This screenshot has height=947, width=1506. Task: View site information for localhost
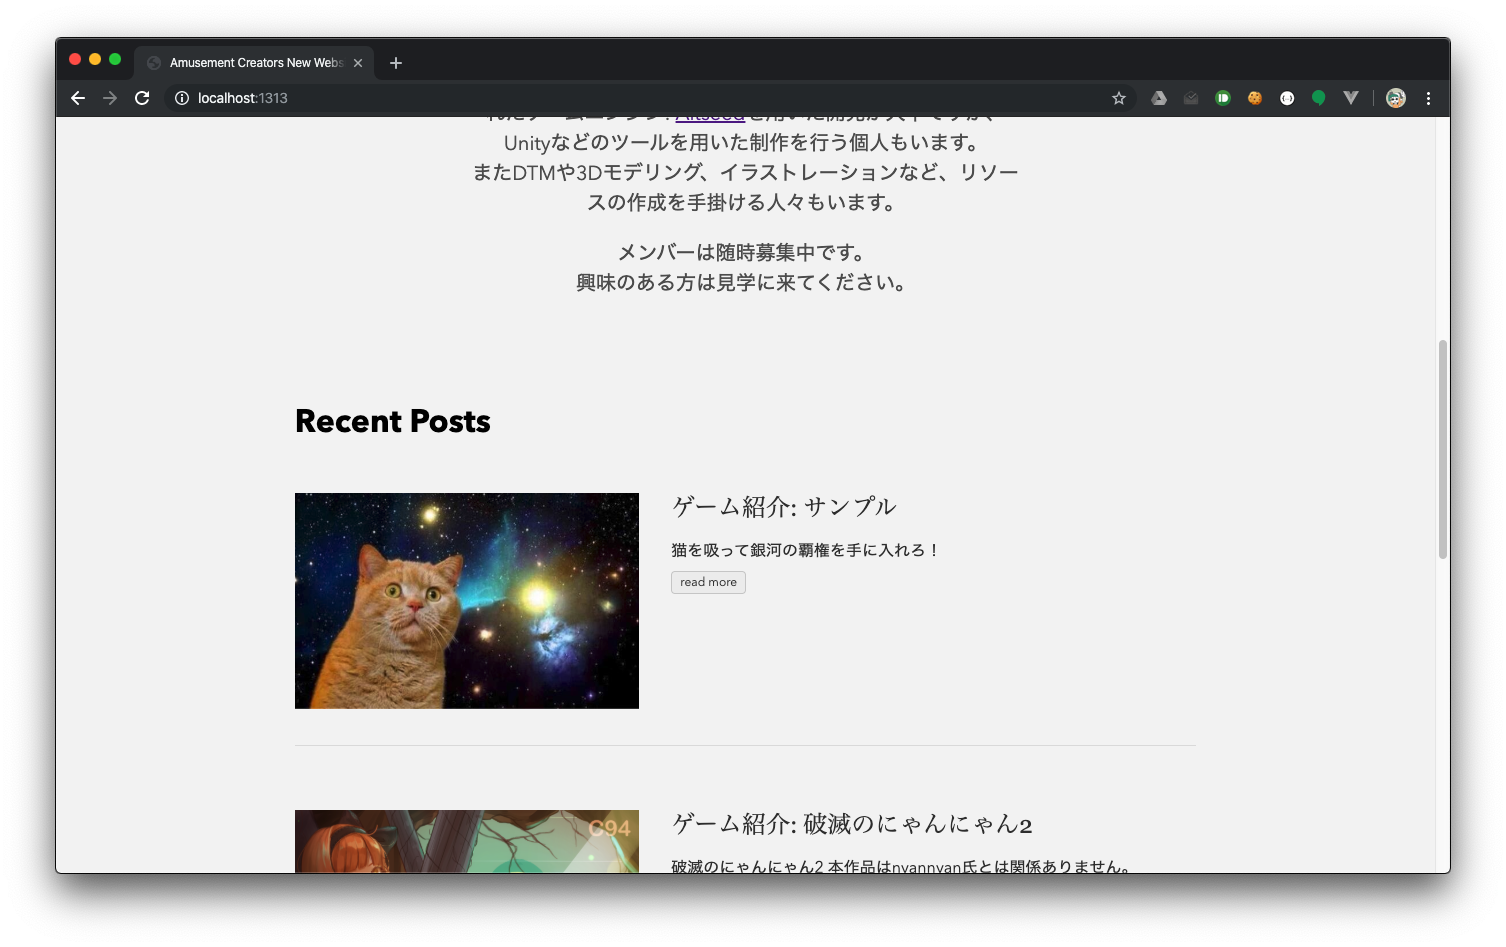182,98
